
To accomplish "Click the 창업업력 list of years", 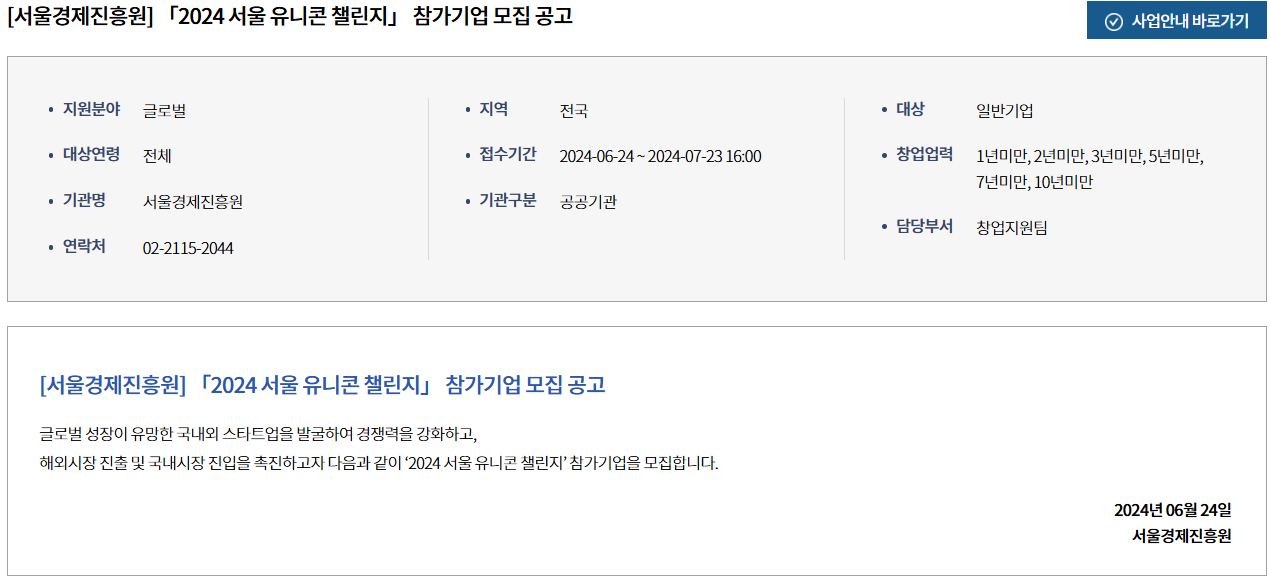I will [1091, 169].
